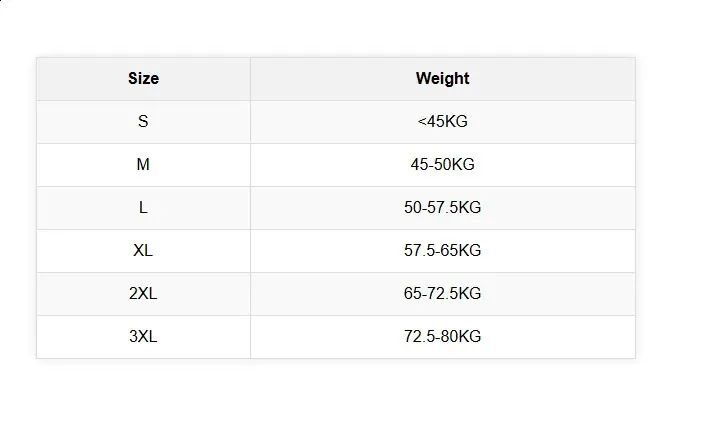Click the Weight column header
Screen dimensions: 719x435
442,78
